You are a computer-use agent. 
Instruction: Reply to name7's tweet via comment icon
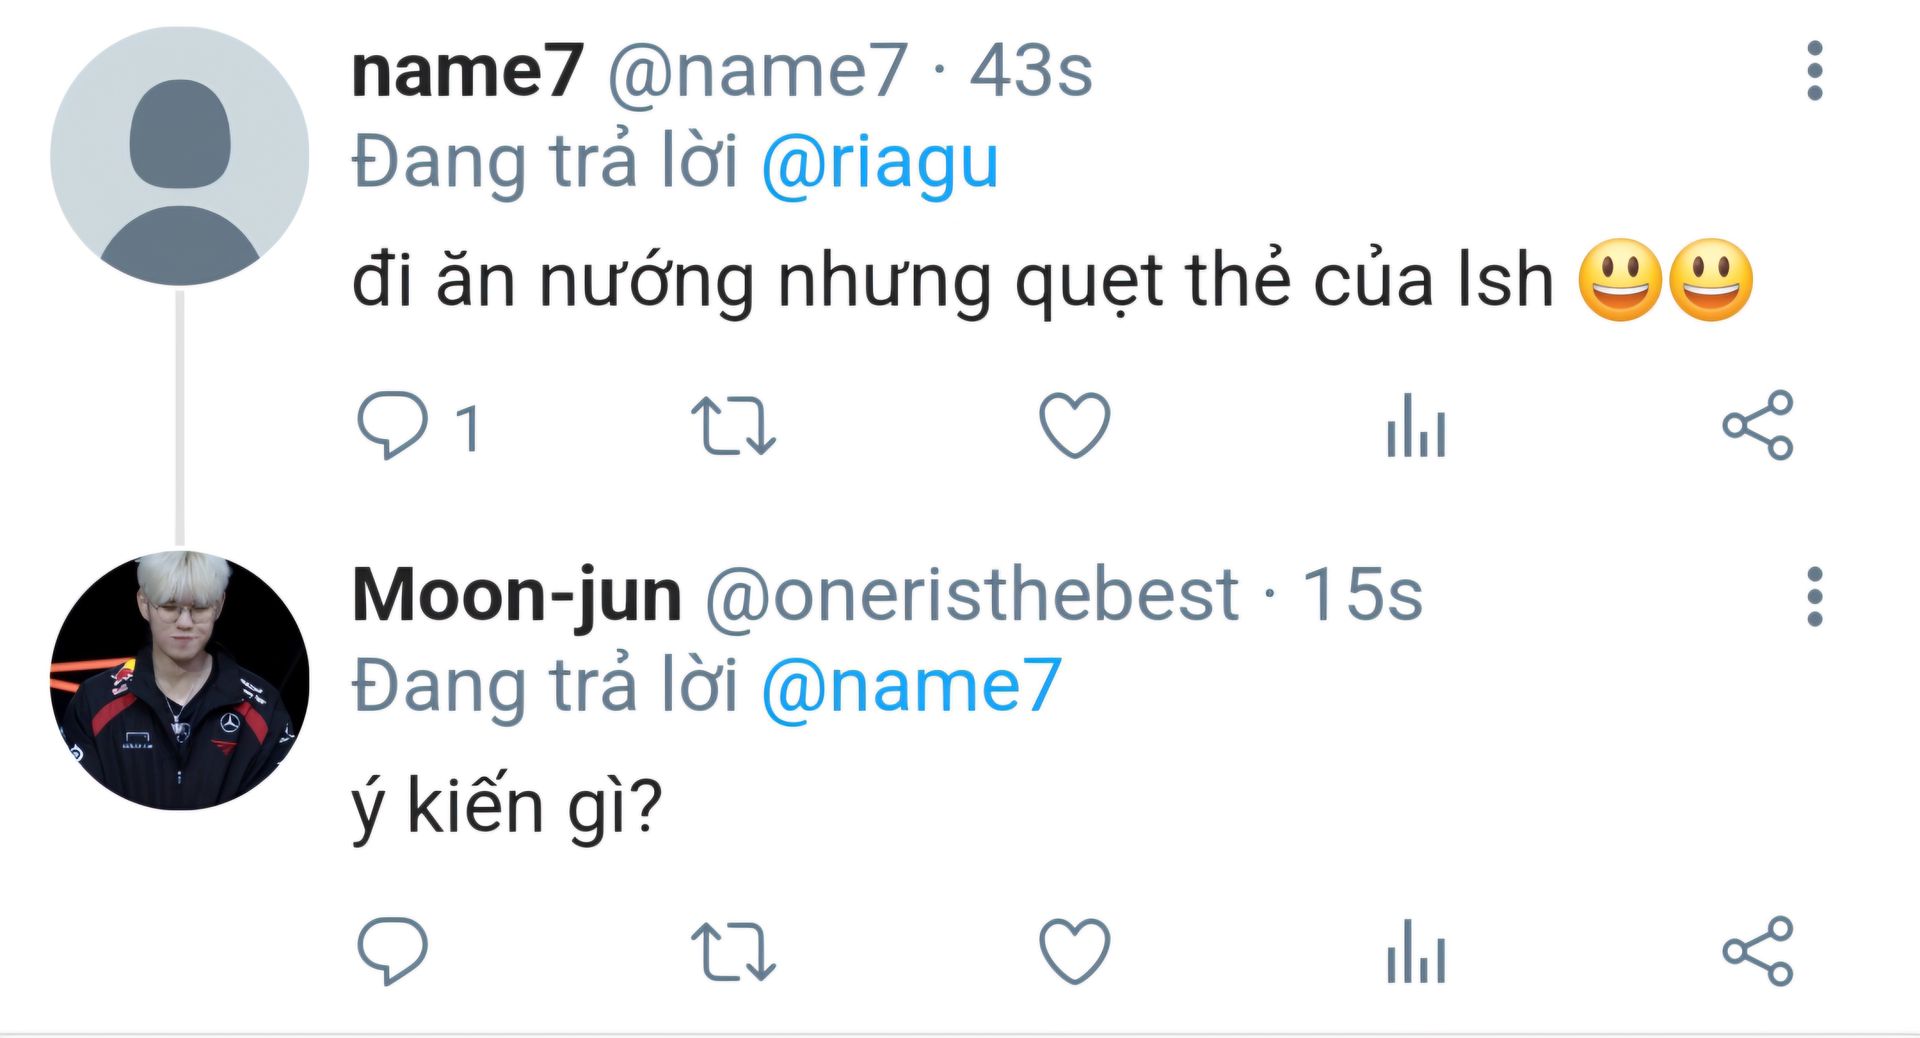tap(392, 426)
